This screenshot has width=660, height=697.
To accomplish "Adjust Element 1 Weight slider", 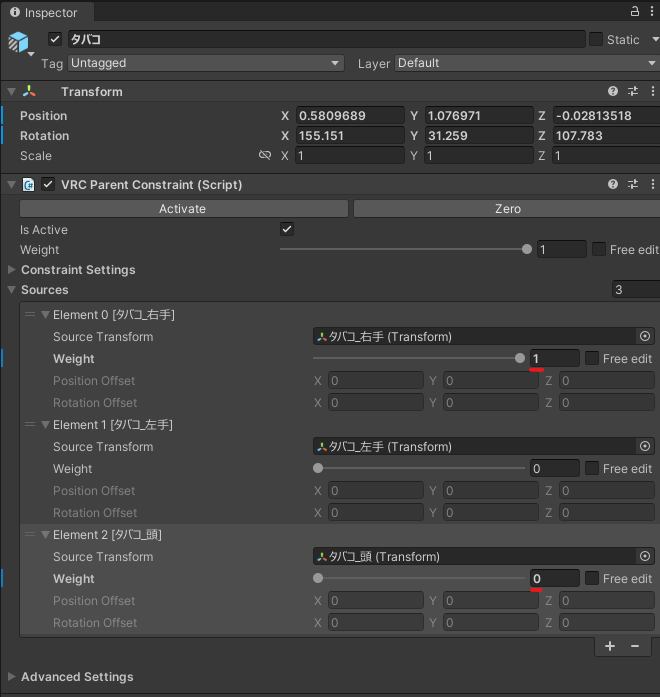I will [419, 468].
